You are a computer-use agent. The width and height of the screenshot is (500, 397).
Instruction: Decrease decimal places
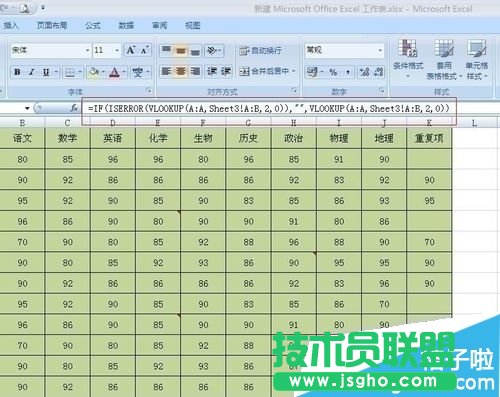(378, 72)
